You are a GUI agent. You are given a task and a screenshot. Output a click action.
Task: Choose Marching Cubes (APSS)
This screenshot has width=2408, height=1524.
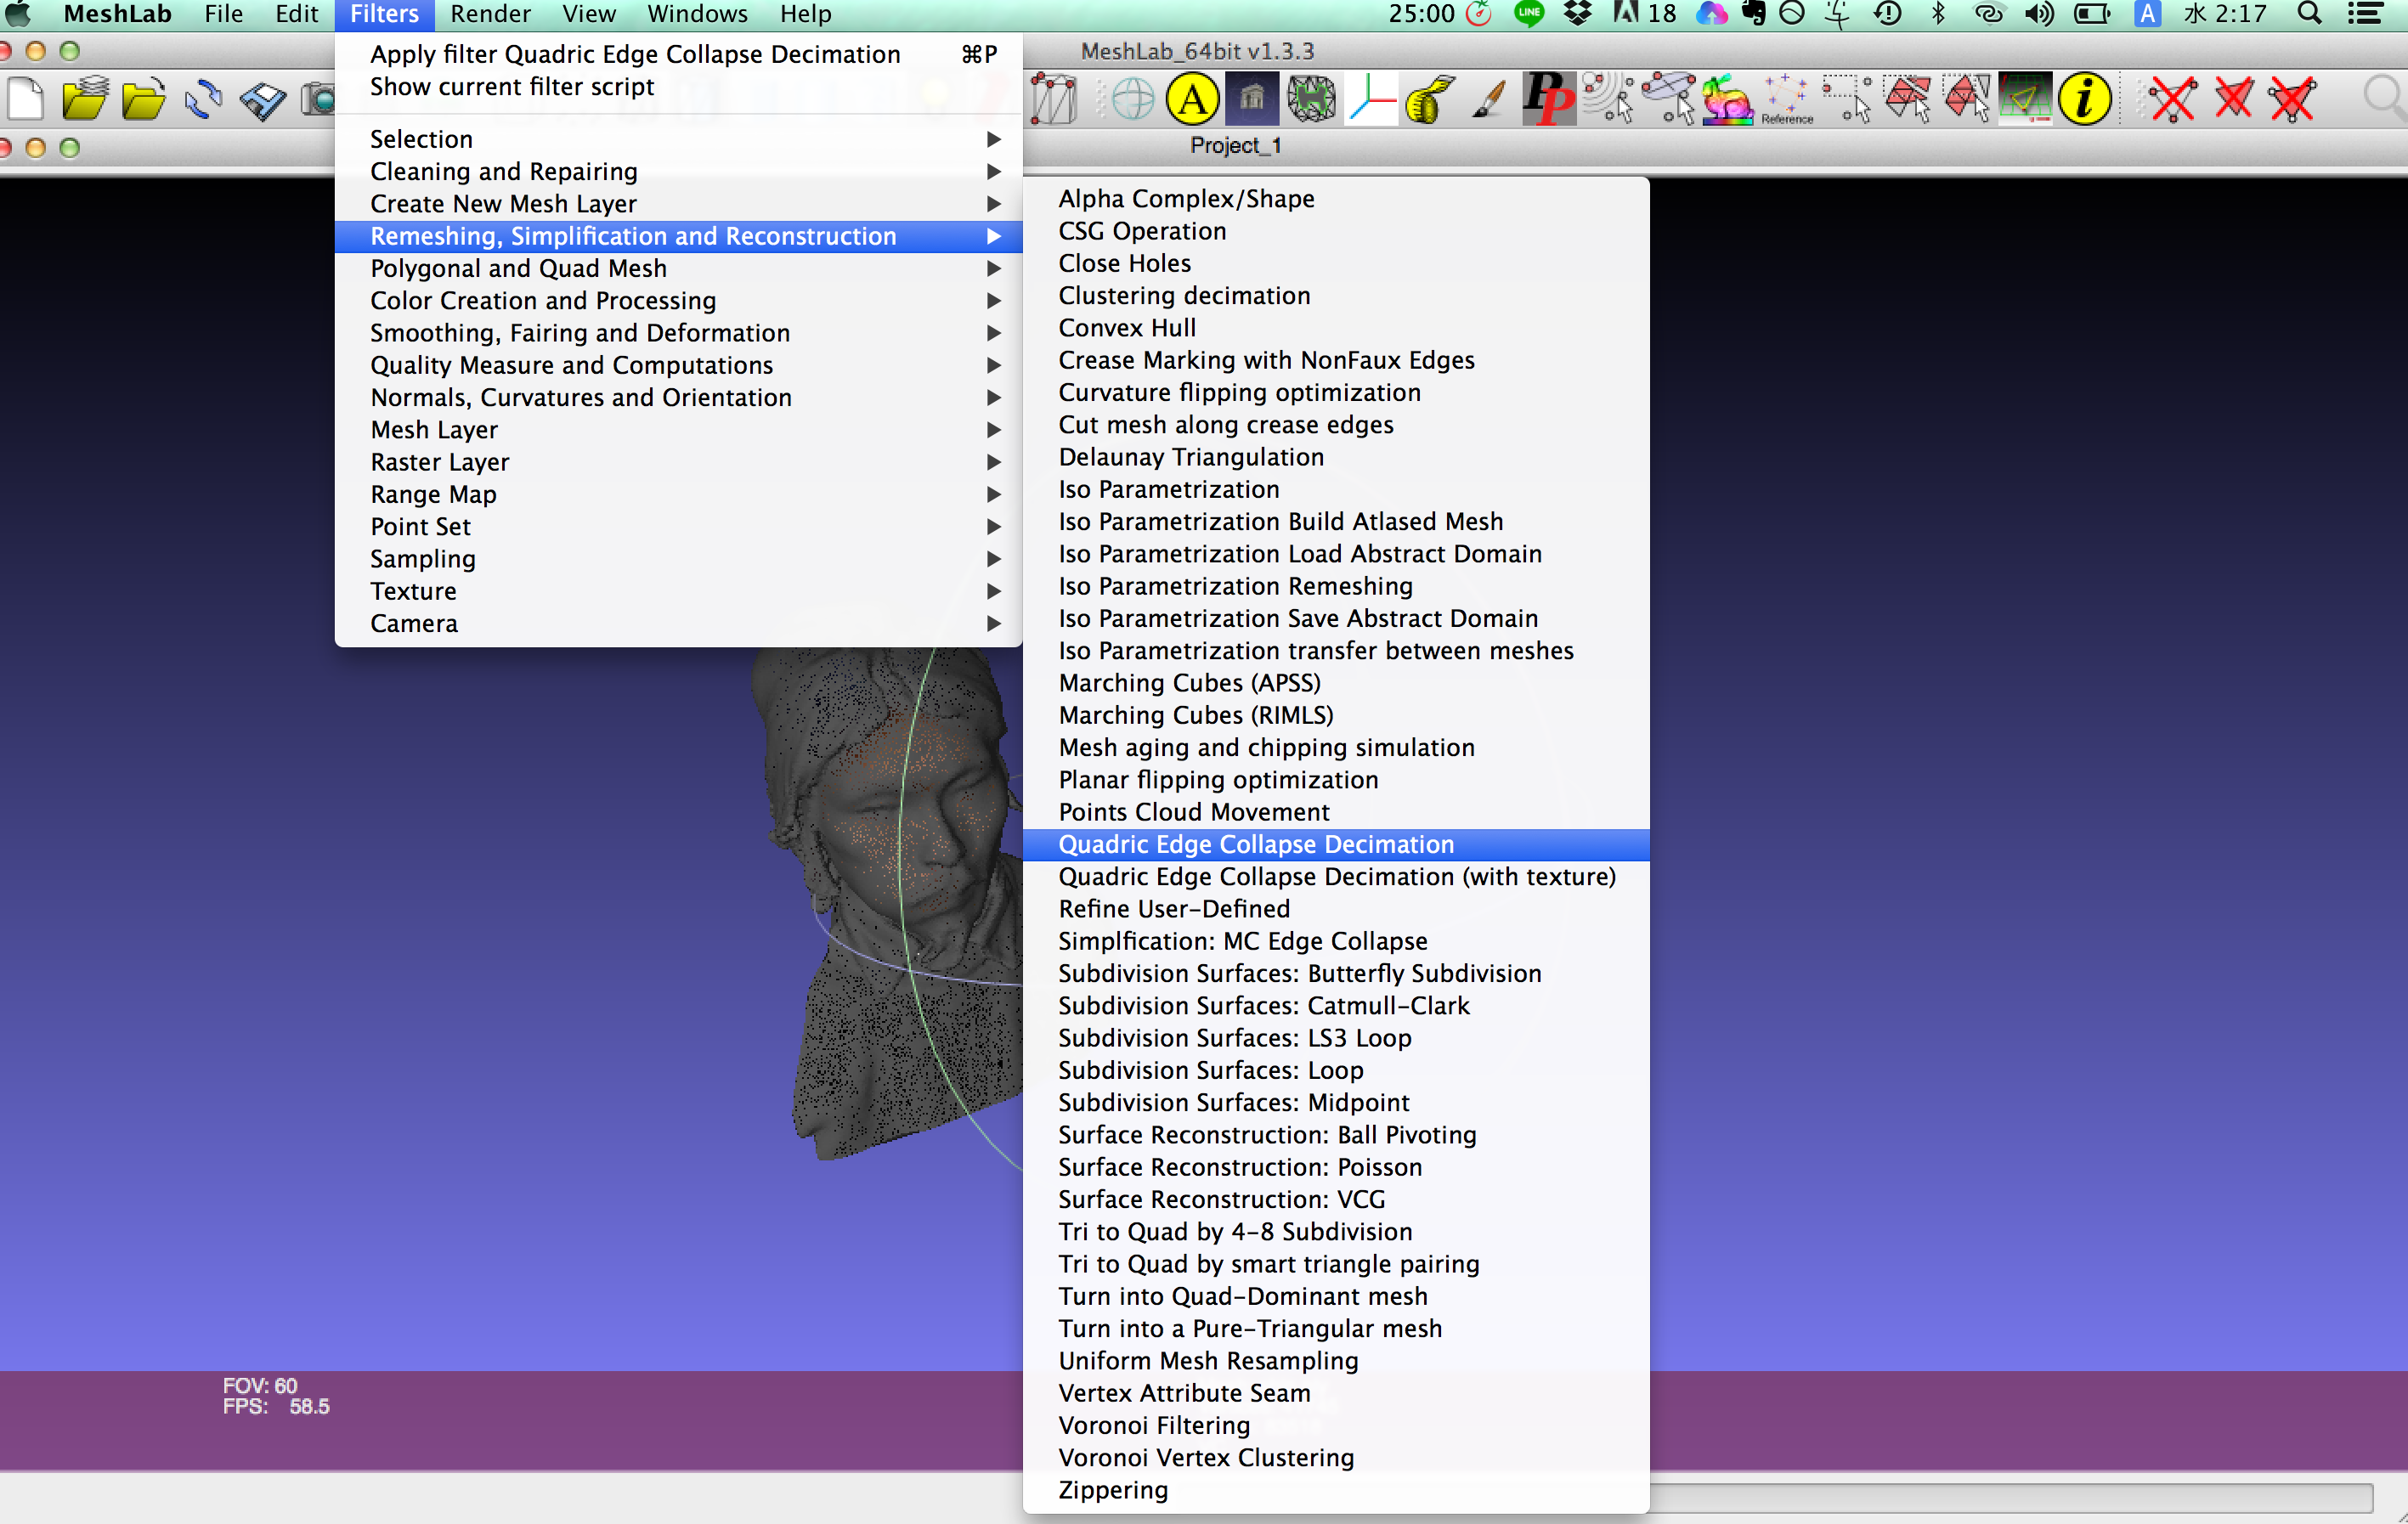[1336, 683]
